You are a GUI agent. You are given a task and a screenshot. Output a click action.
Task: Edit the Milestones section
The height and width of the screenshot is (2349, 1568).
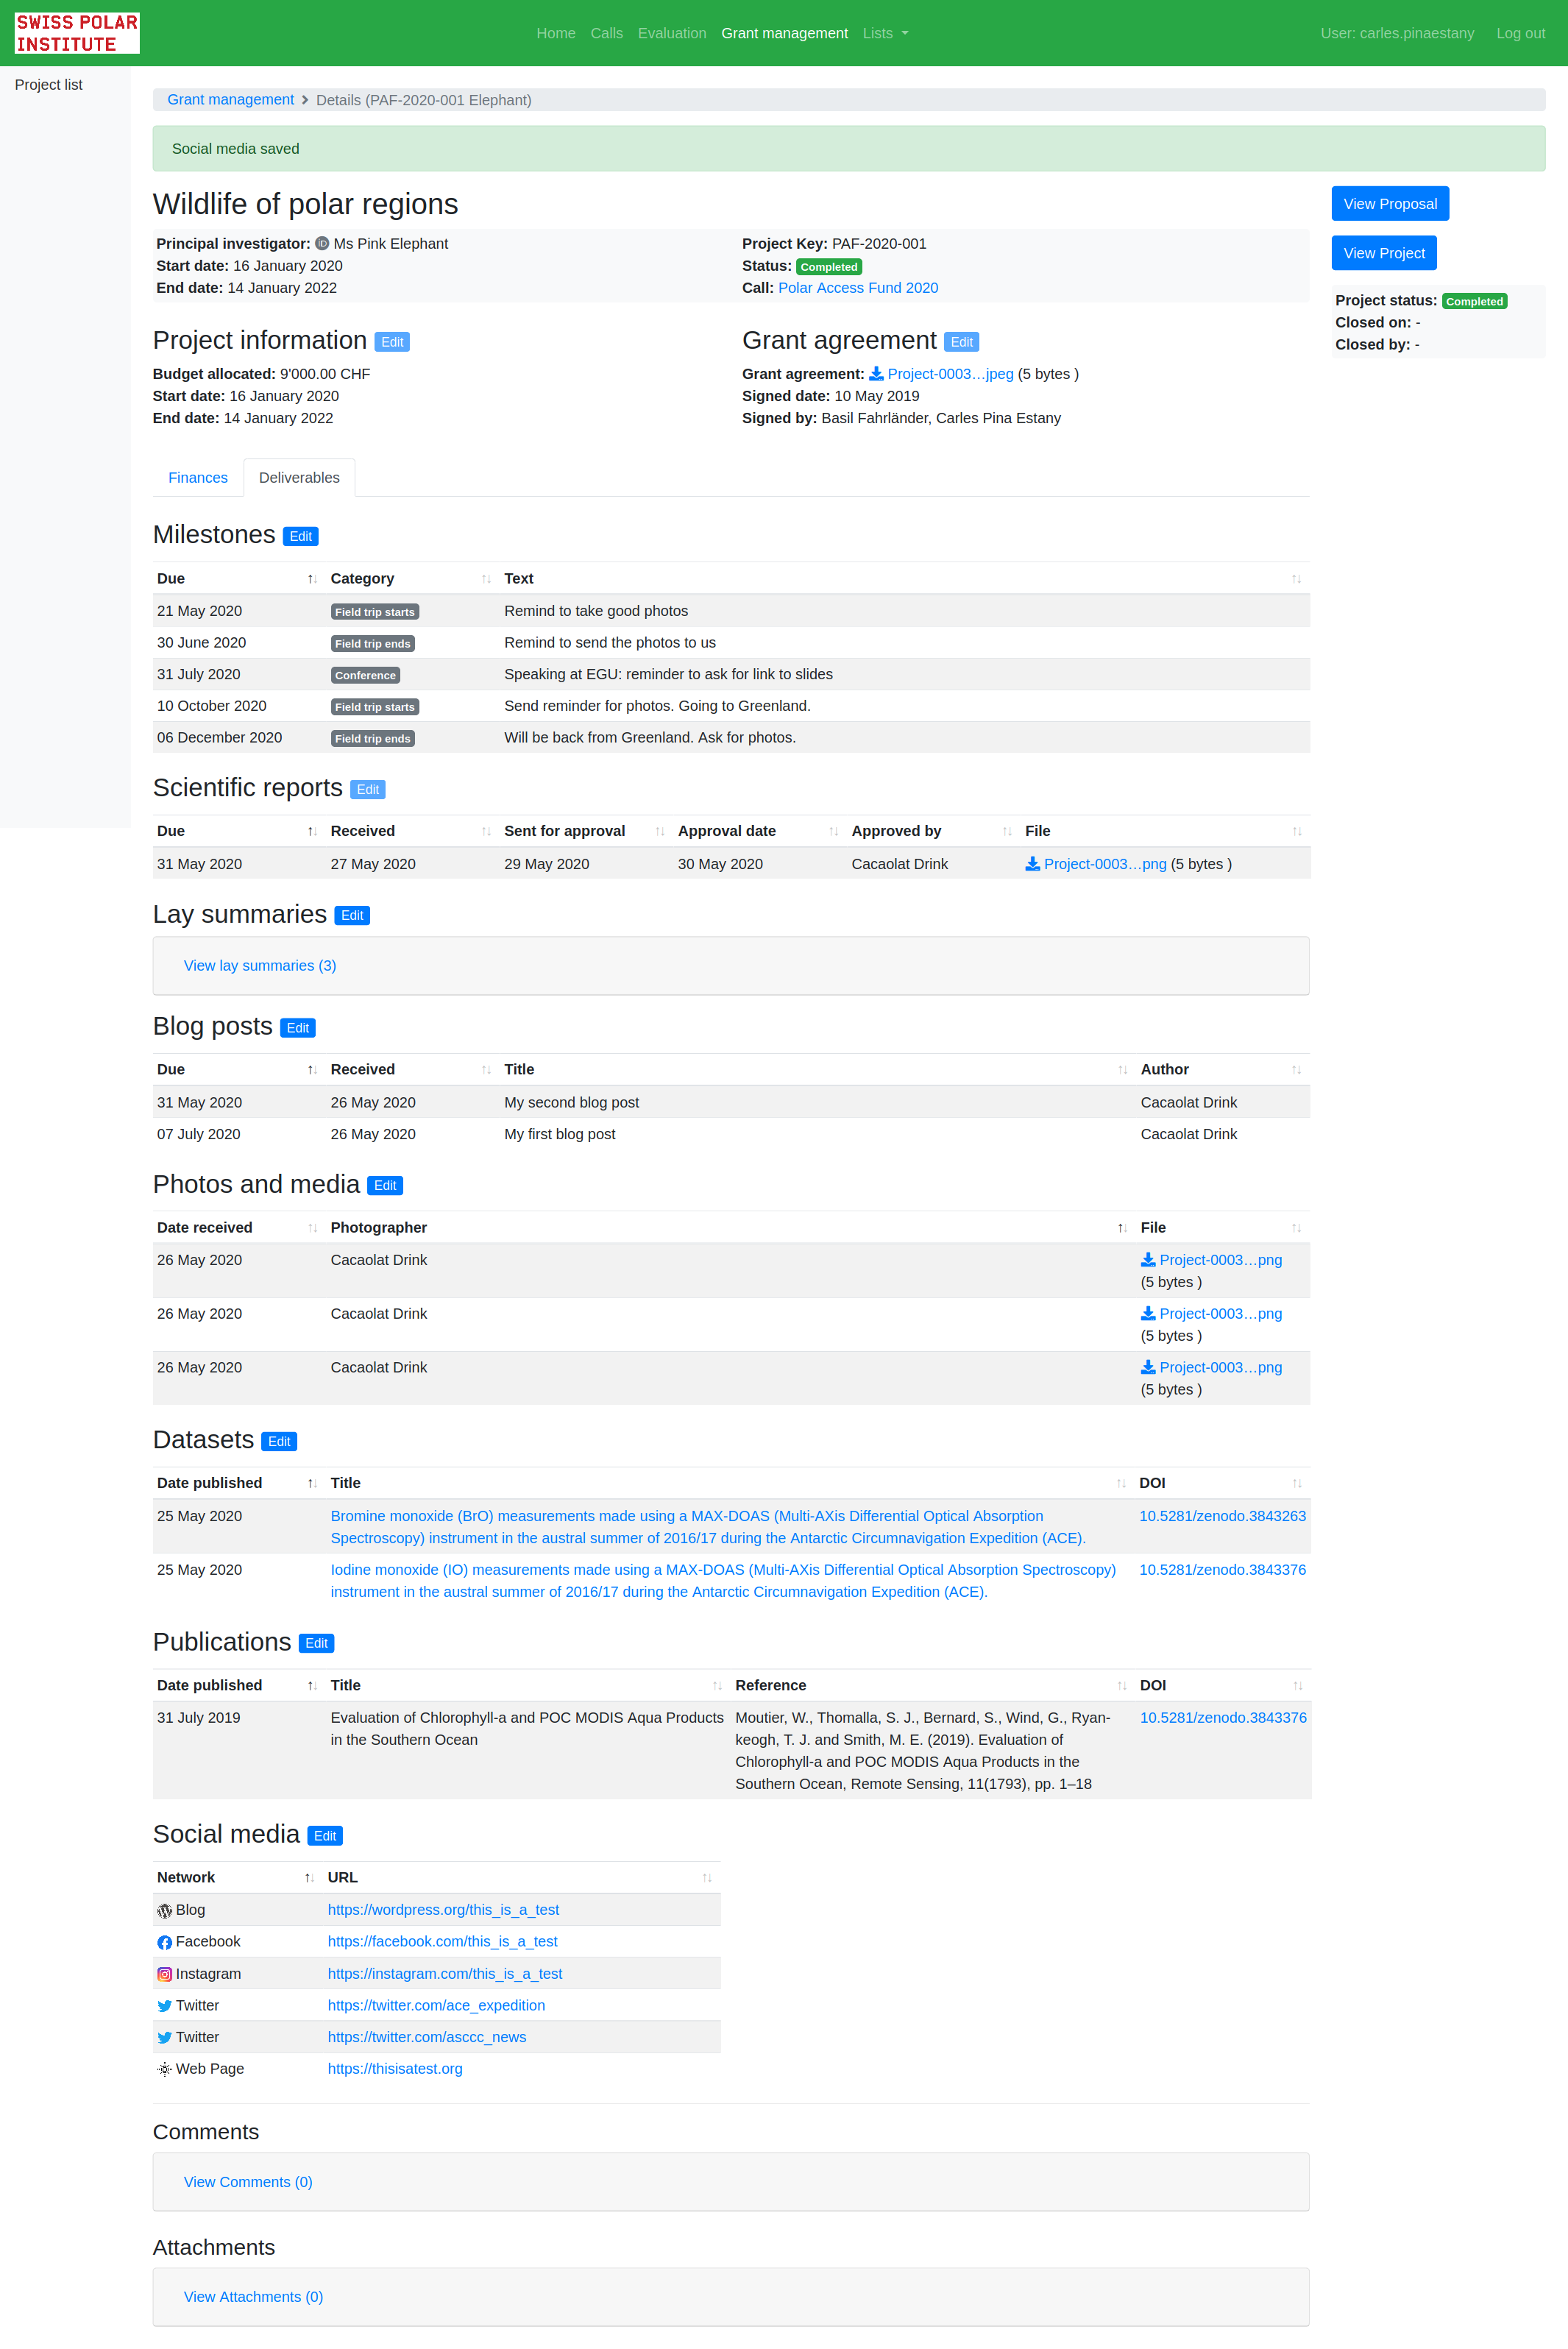click(x=300, y=537)
